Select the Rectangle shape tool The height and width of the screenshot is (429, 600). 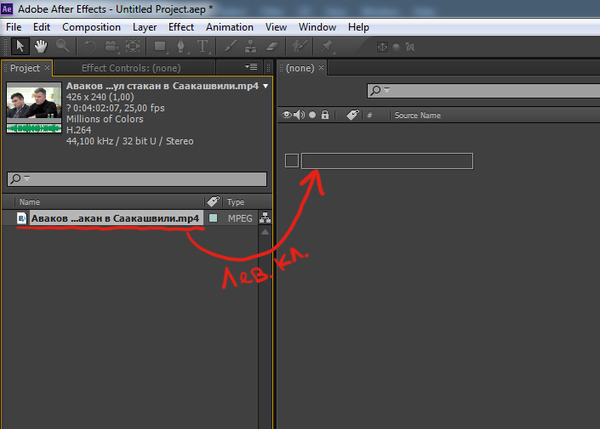(160, 47)
